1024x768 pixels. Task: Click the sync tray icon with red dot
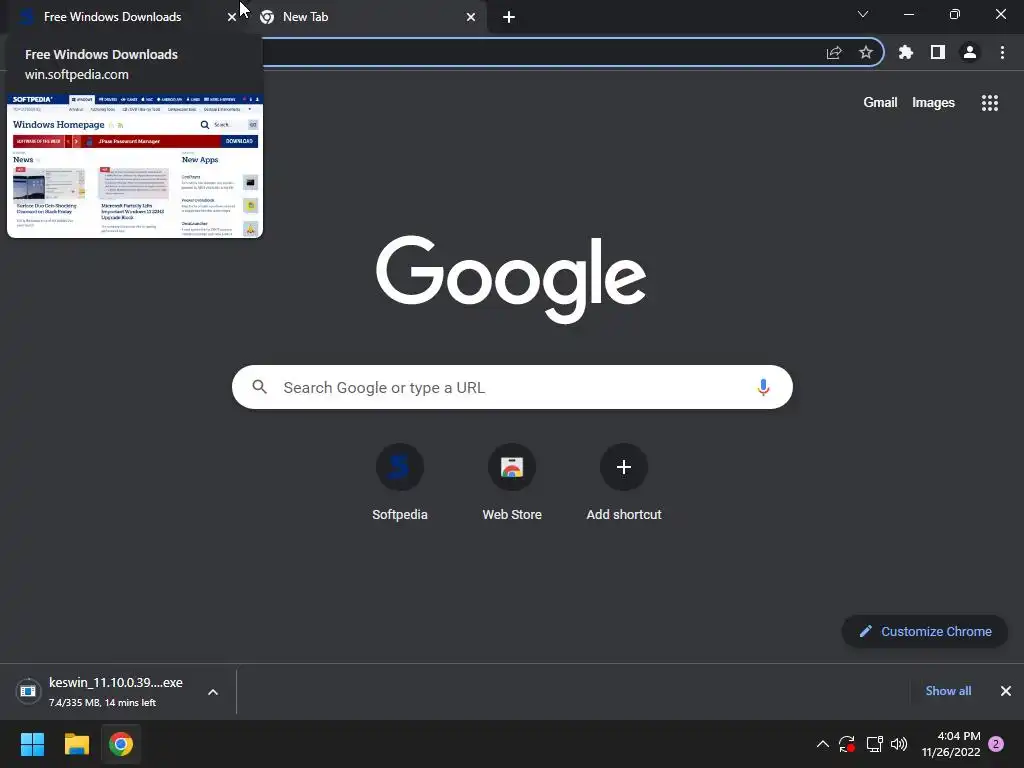pyautogui.click(x=847, y=744)
